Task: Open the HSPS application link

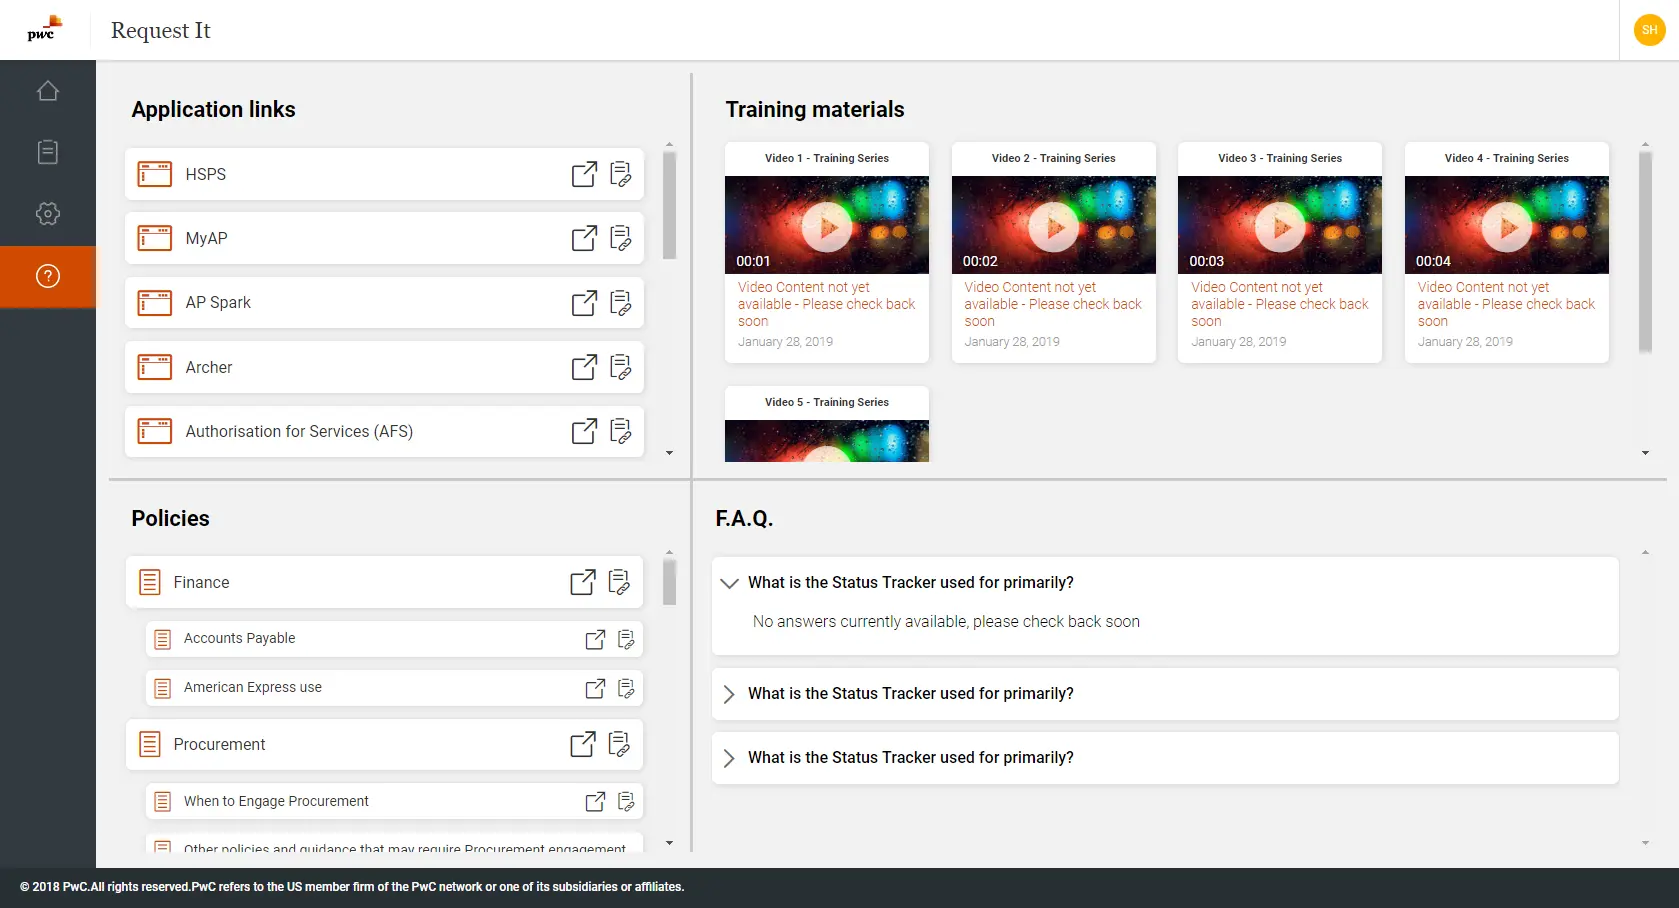Action: tap(384, 174)
